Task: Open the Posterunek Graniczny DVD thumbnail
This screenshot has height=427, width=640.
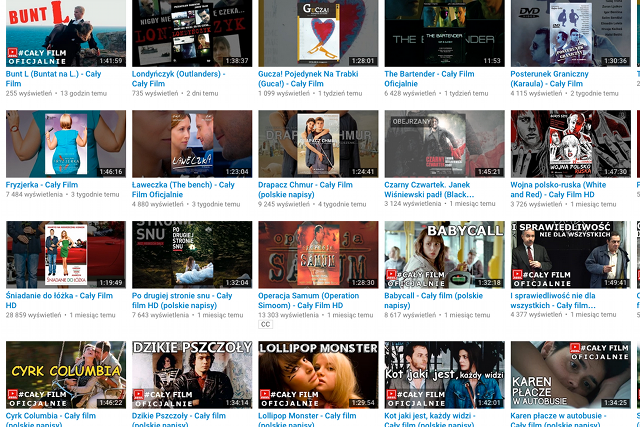Action: pos(570,33)
